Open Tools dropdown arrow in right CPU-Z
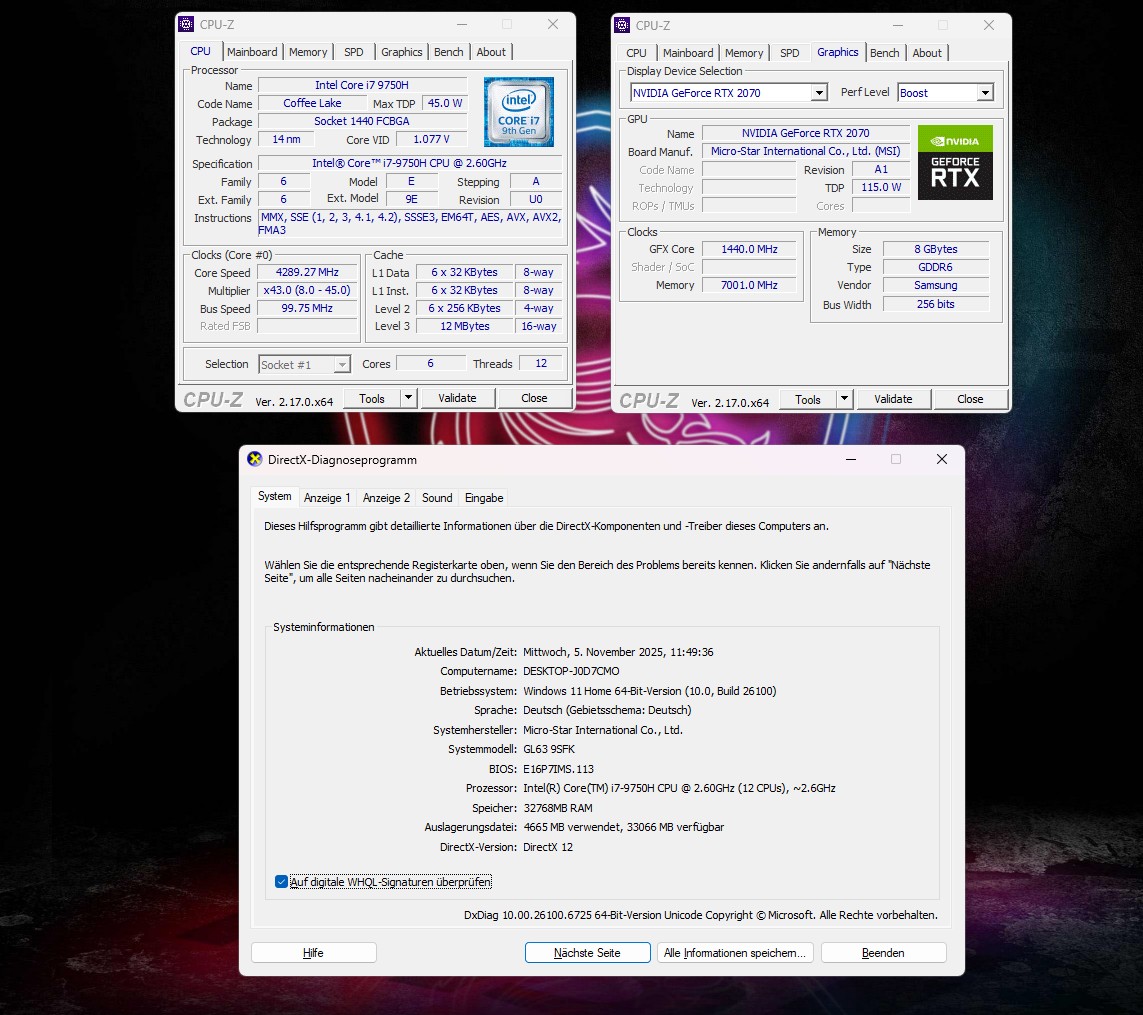Screen dimensions: 1143x1015 (x=844, y=399)
